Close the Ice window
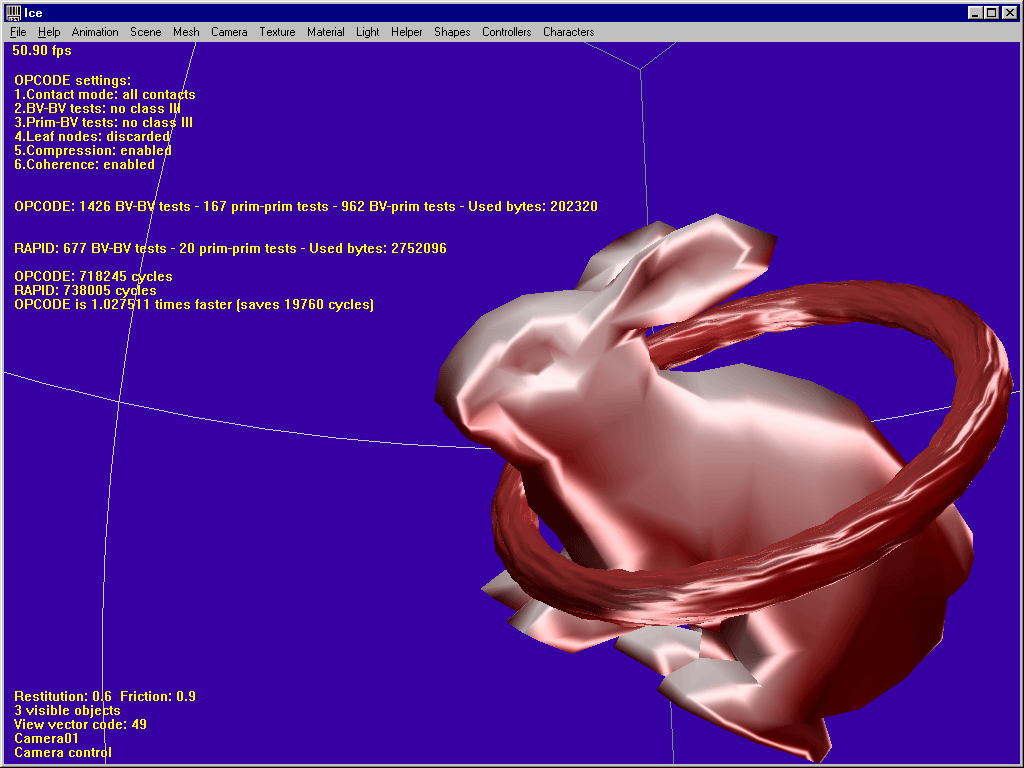The width and height of the screenshot is (1024, 768). [x=1010, y=12]
